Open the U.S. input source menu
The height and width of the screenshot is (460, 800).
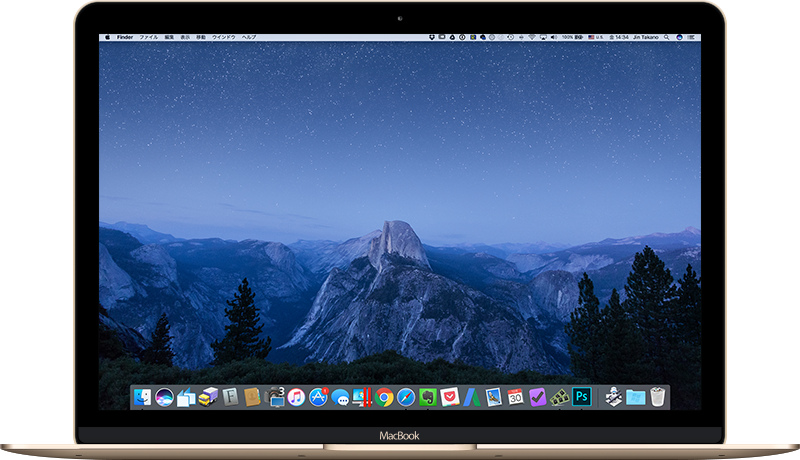tap(595, 37)
